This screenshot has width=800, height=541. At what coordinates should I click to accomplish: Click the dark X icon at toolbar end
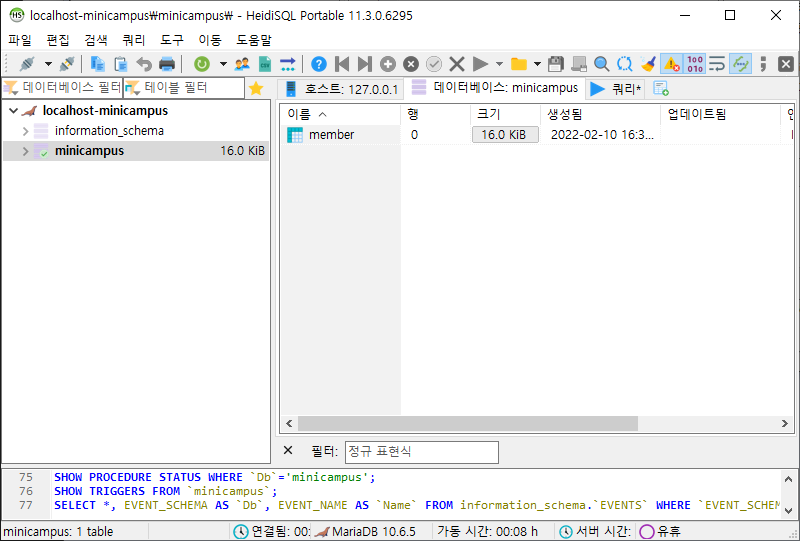pos(786,64)
